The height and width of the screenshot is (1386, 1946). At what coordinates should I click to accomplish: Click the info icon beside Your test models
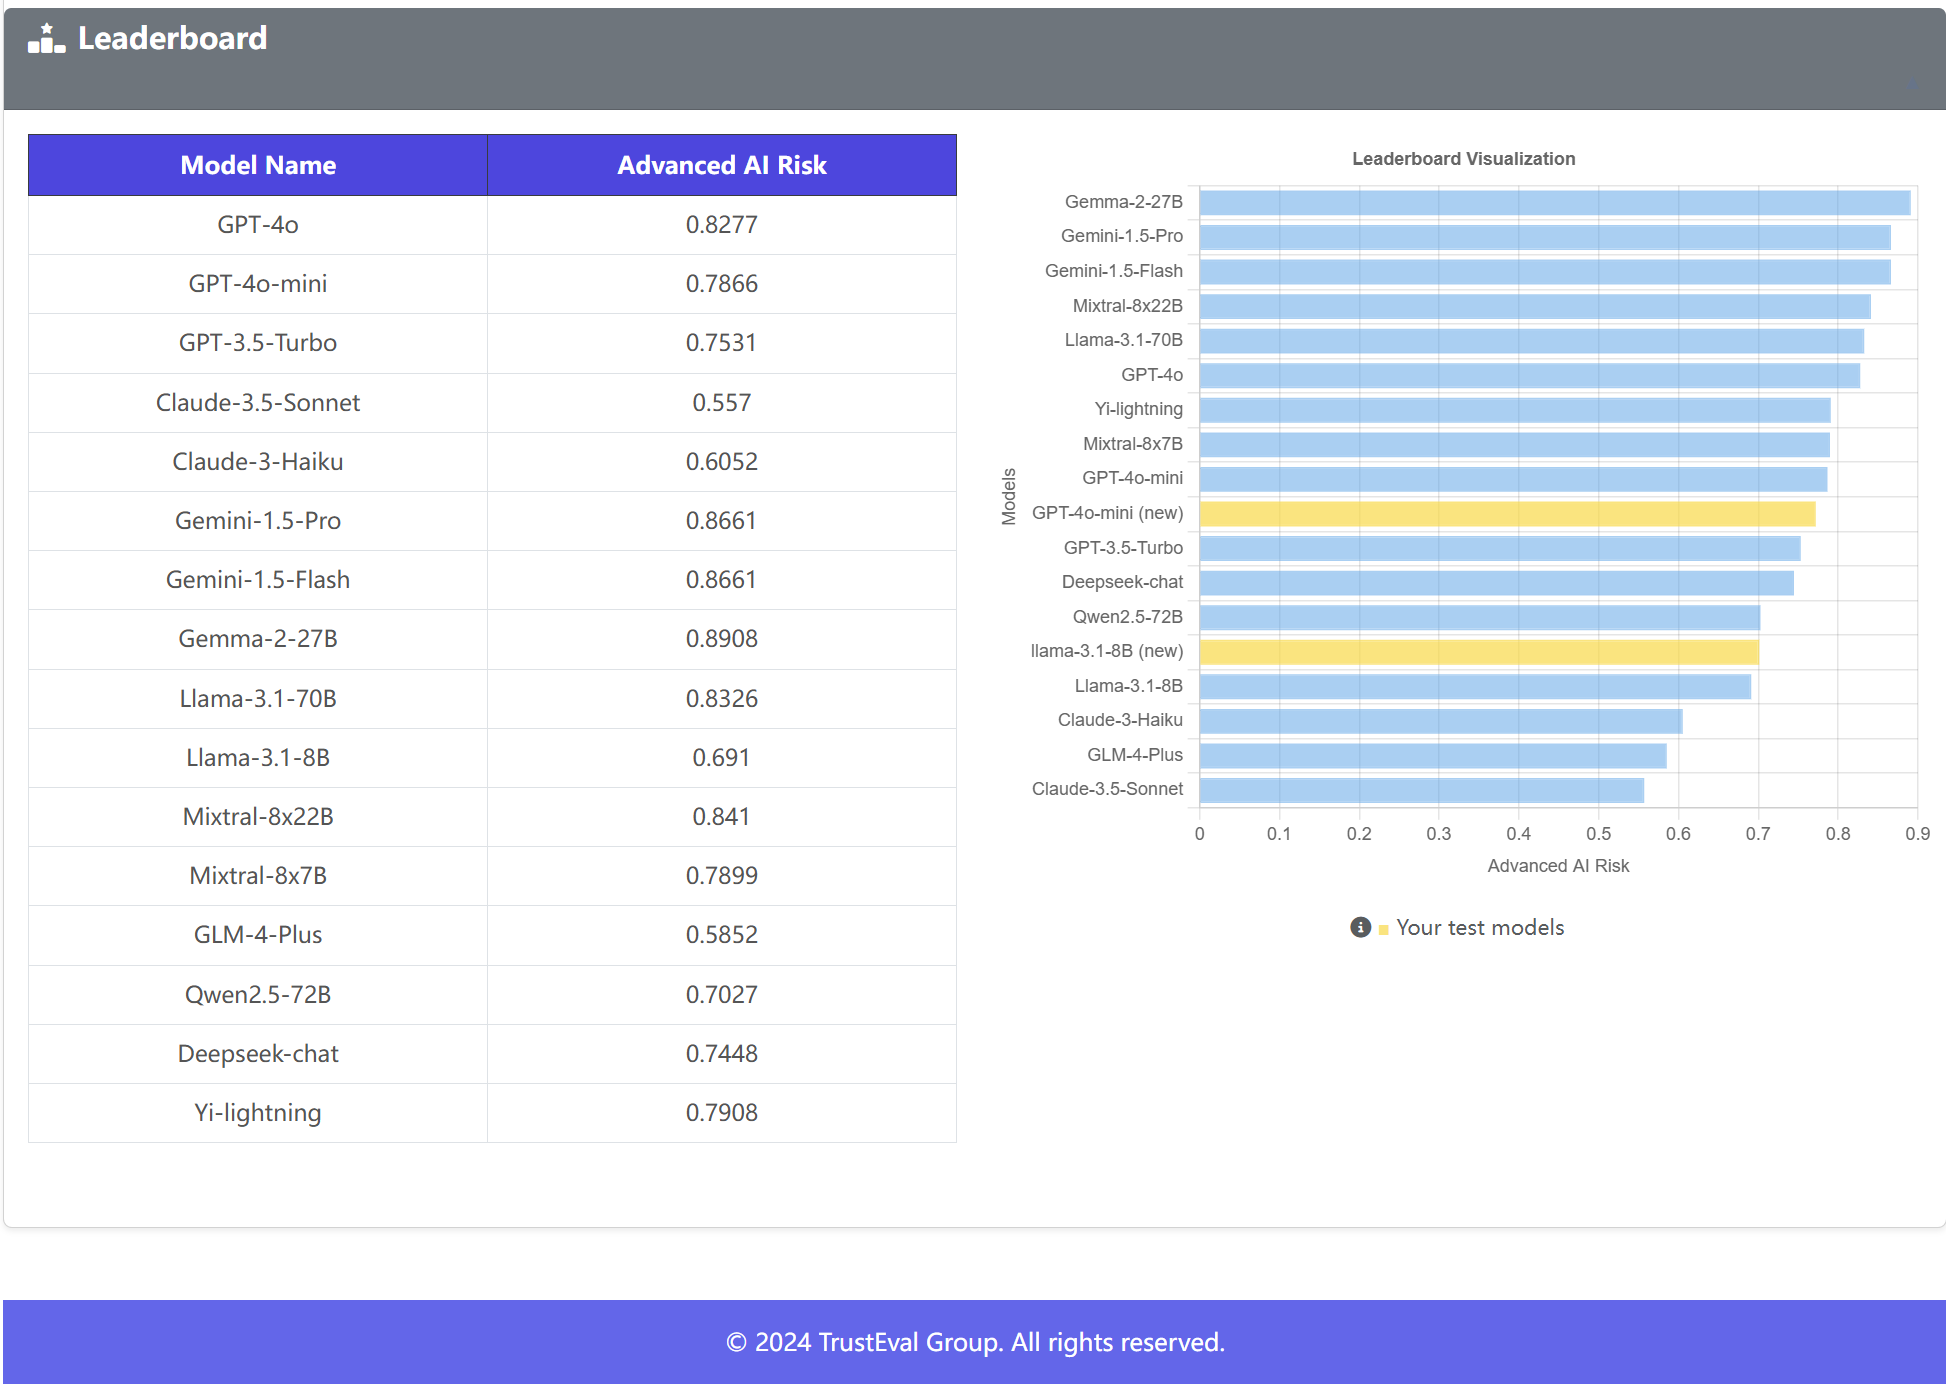tap(1360, 927)
